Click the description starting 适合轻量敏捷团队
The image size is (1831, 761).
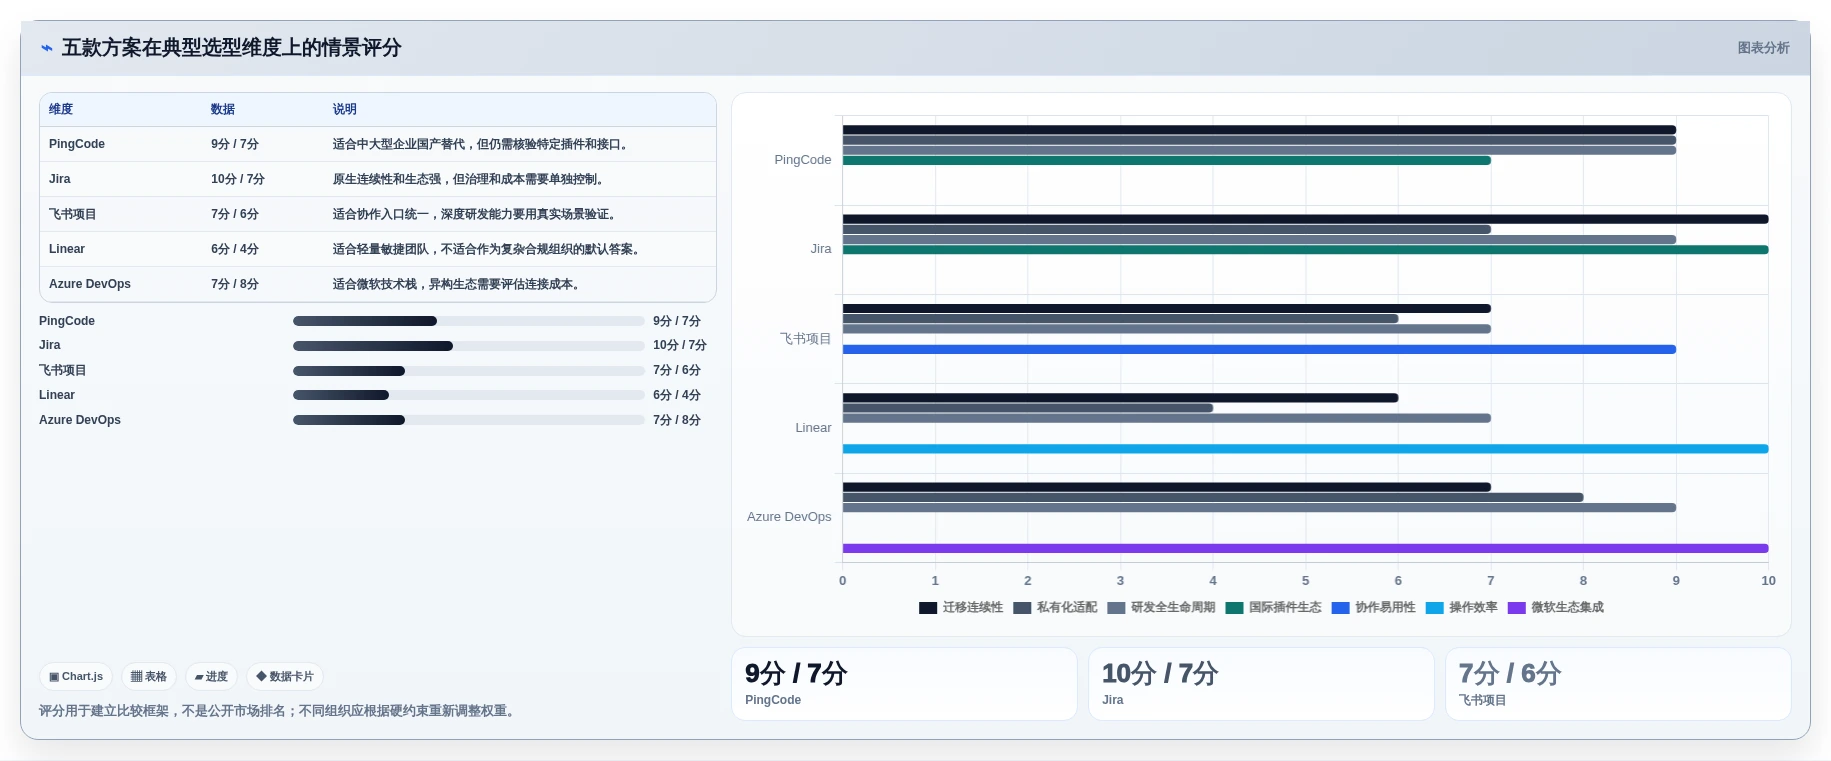coord(488,249)
